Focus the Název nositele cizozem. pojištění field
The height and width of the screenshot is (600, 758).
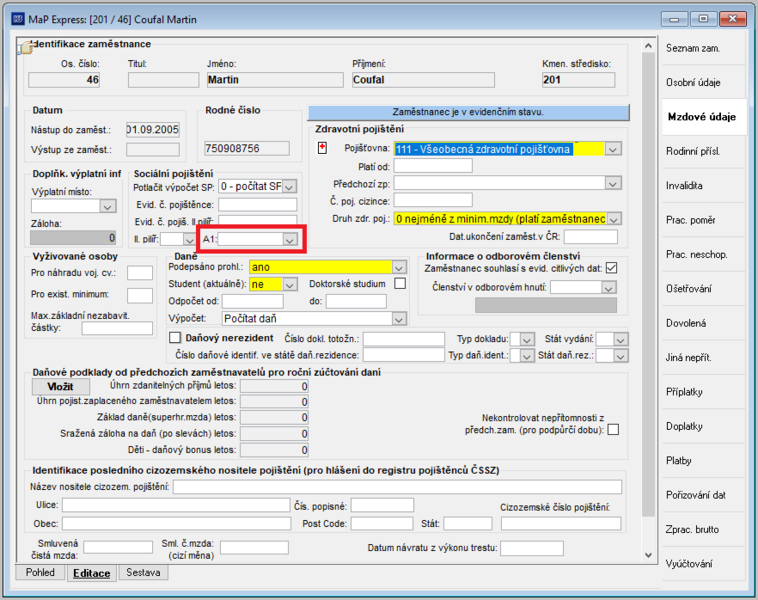pyautogui.click(x=397, y=487)
